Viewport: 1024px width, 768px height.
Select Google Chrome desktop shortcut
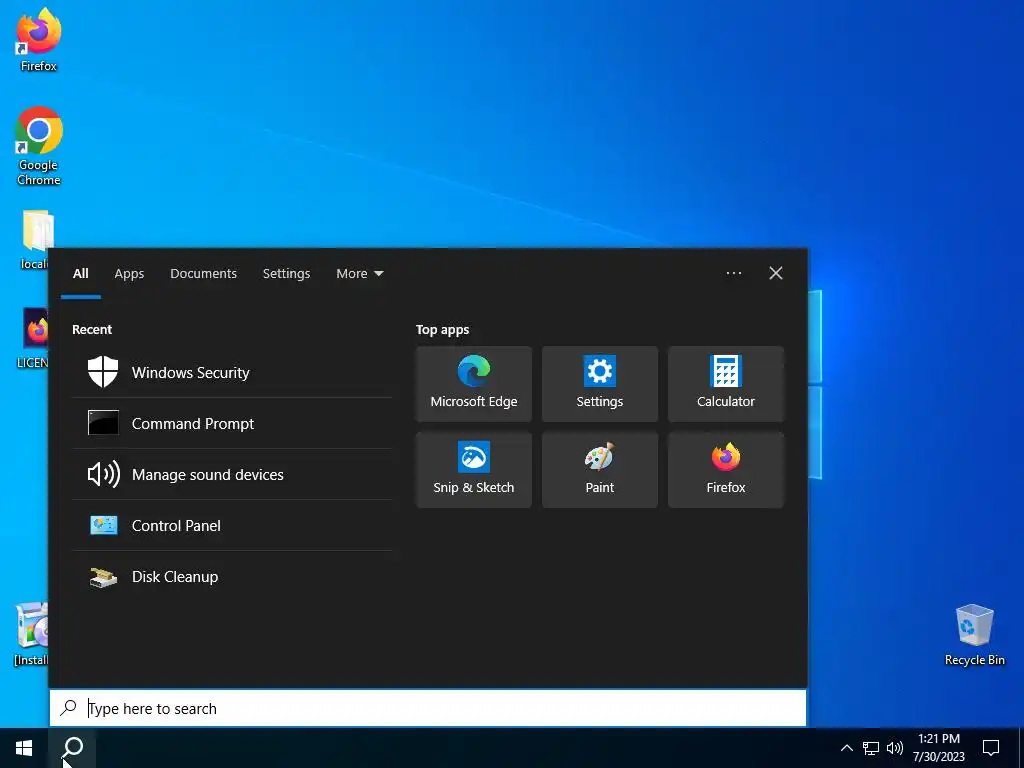pyautogui.click(x=39, y=146)
